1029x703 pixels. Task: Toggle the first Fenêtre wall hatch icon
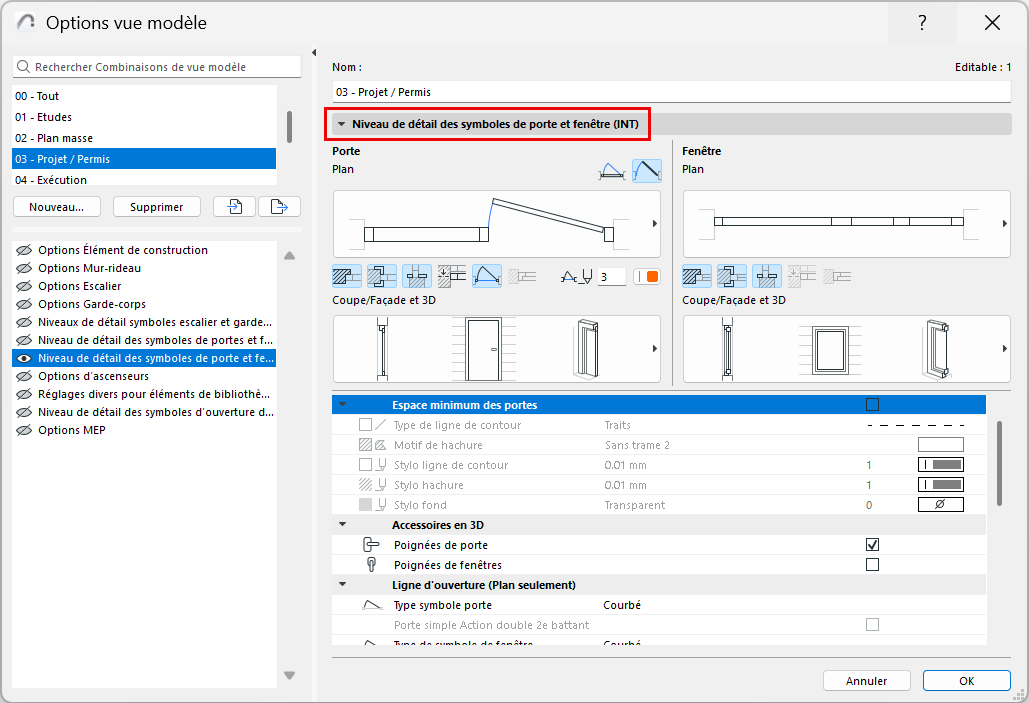pos(697,276)
